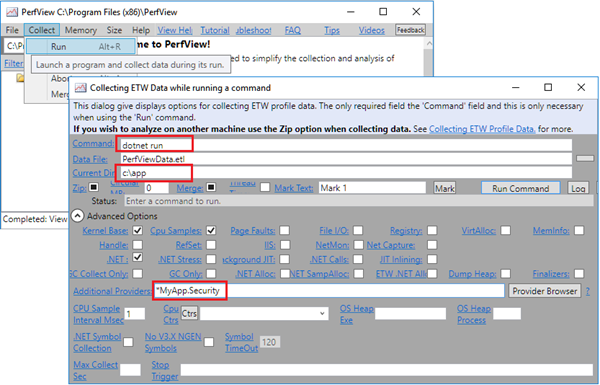Open the Tutorial link
Viewport: 600px width, 385px height.
click(215, 30)
